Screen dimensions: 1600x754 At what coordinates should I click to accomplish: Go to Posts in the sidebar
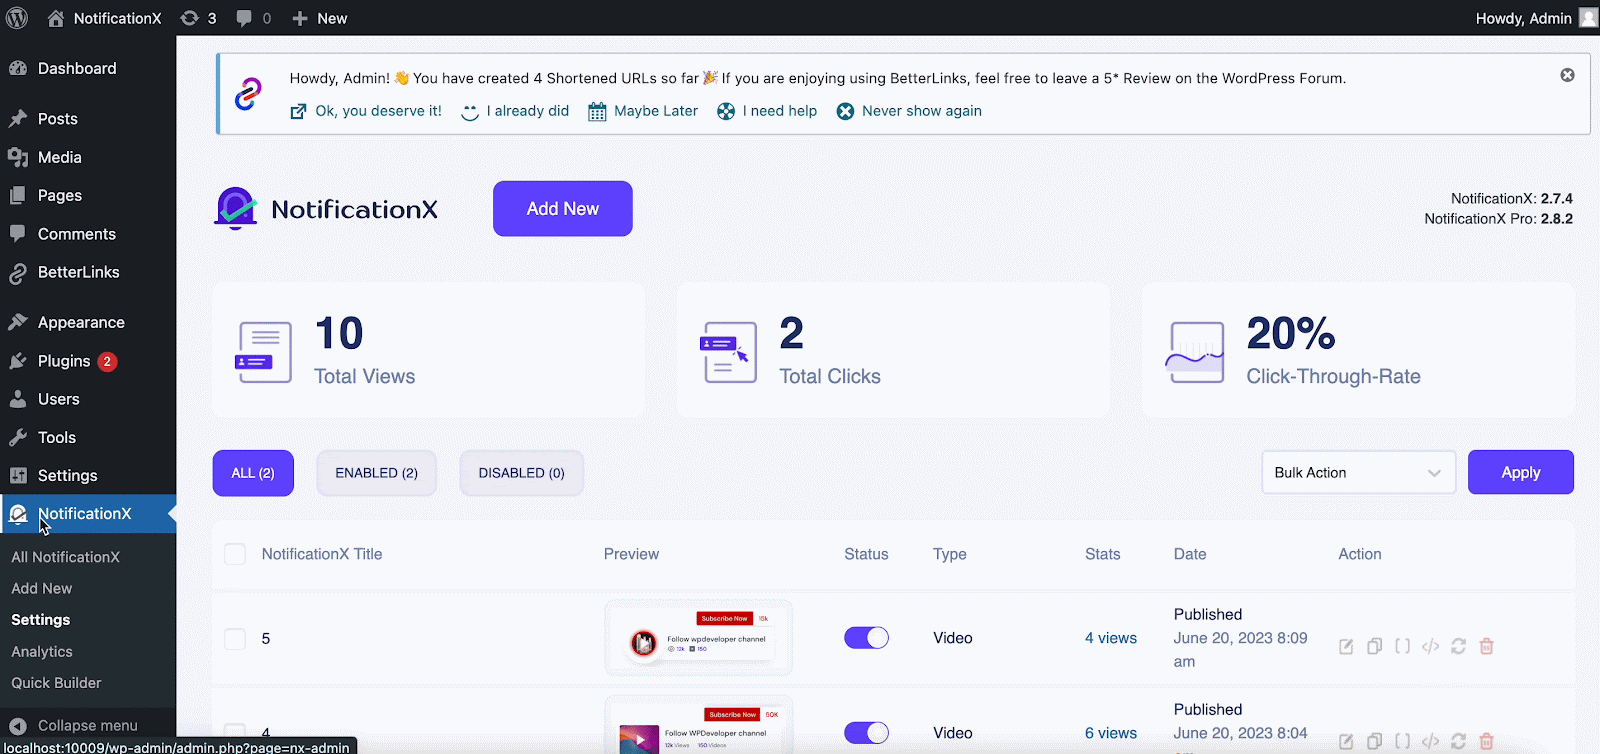point(88,118)
